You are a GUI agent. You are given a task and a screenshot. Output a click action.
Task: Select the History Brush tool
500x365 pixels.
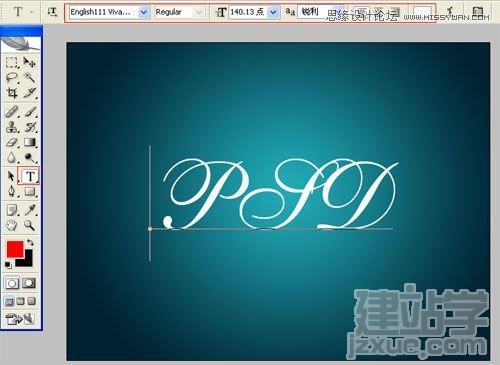click(x=30, y=127)
